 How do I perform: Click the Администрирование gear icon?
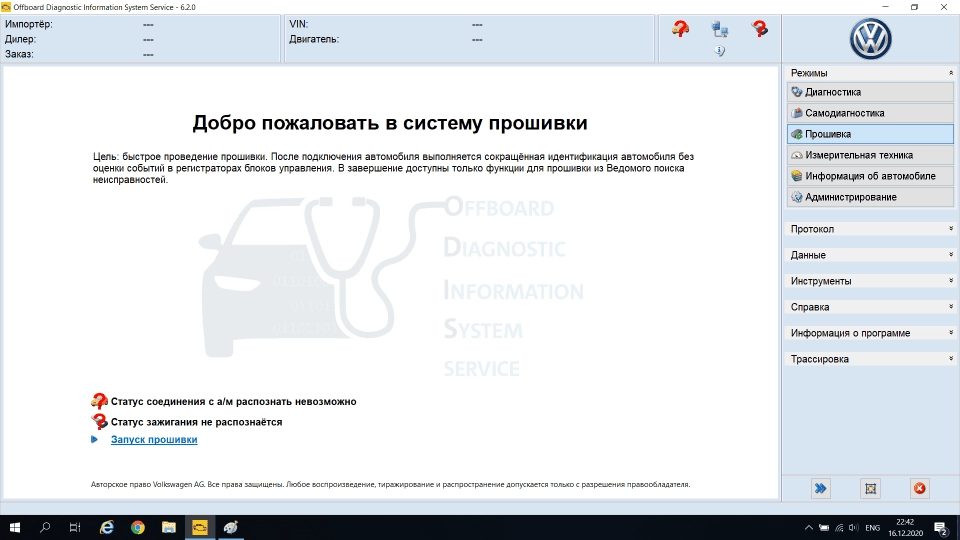797,197
